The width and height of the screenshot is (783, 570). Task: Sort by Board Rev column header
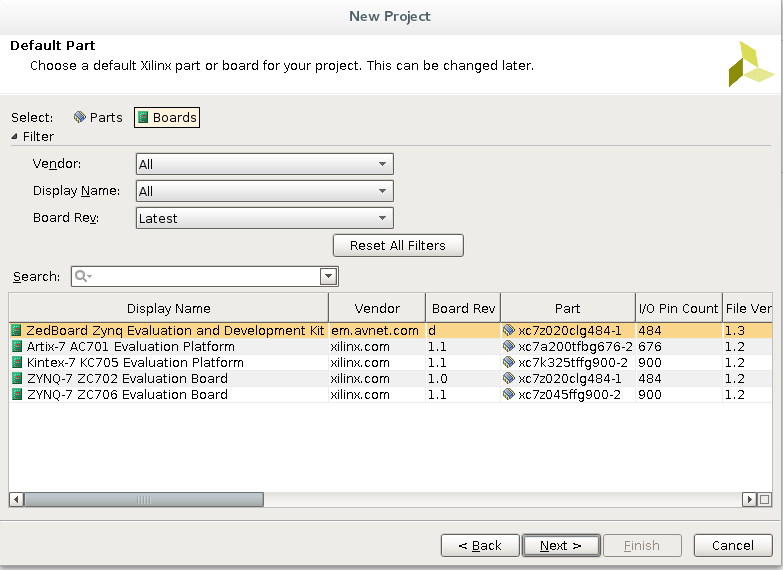coord(463,308)
